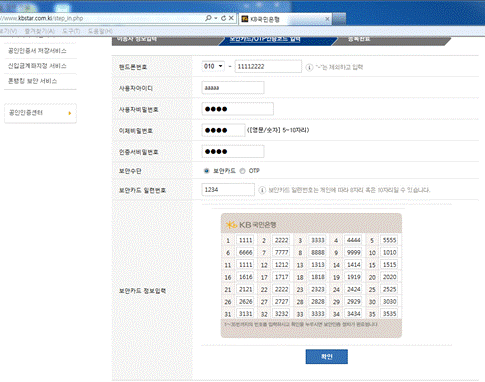Click the kbstar.com URL in address bar

[x=42, y=18]
